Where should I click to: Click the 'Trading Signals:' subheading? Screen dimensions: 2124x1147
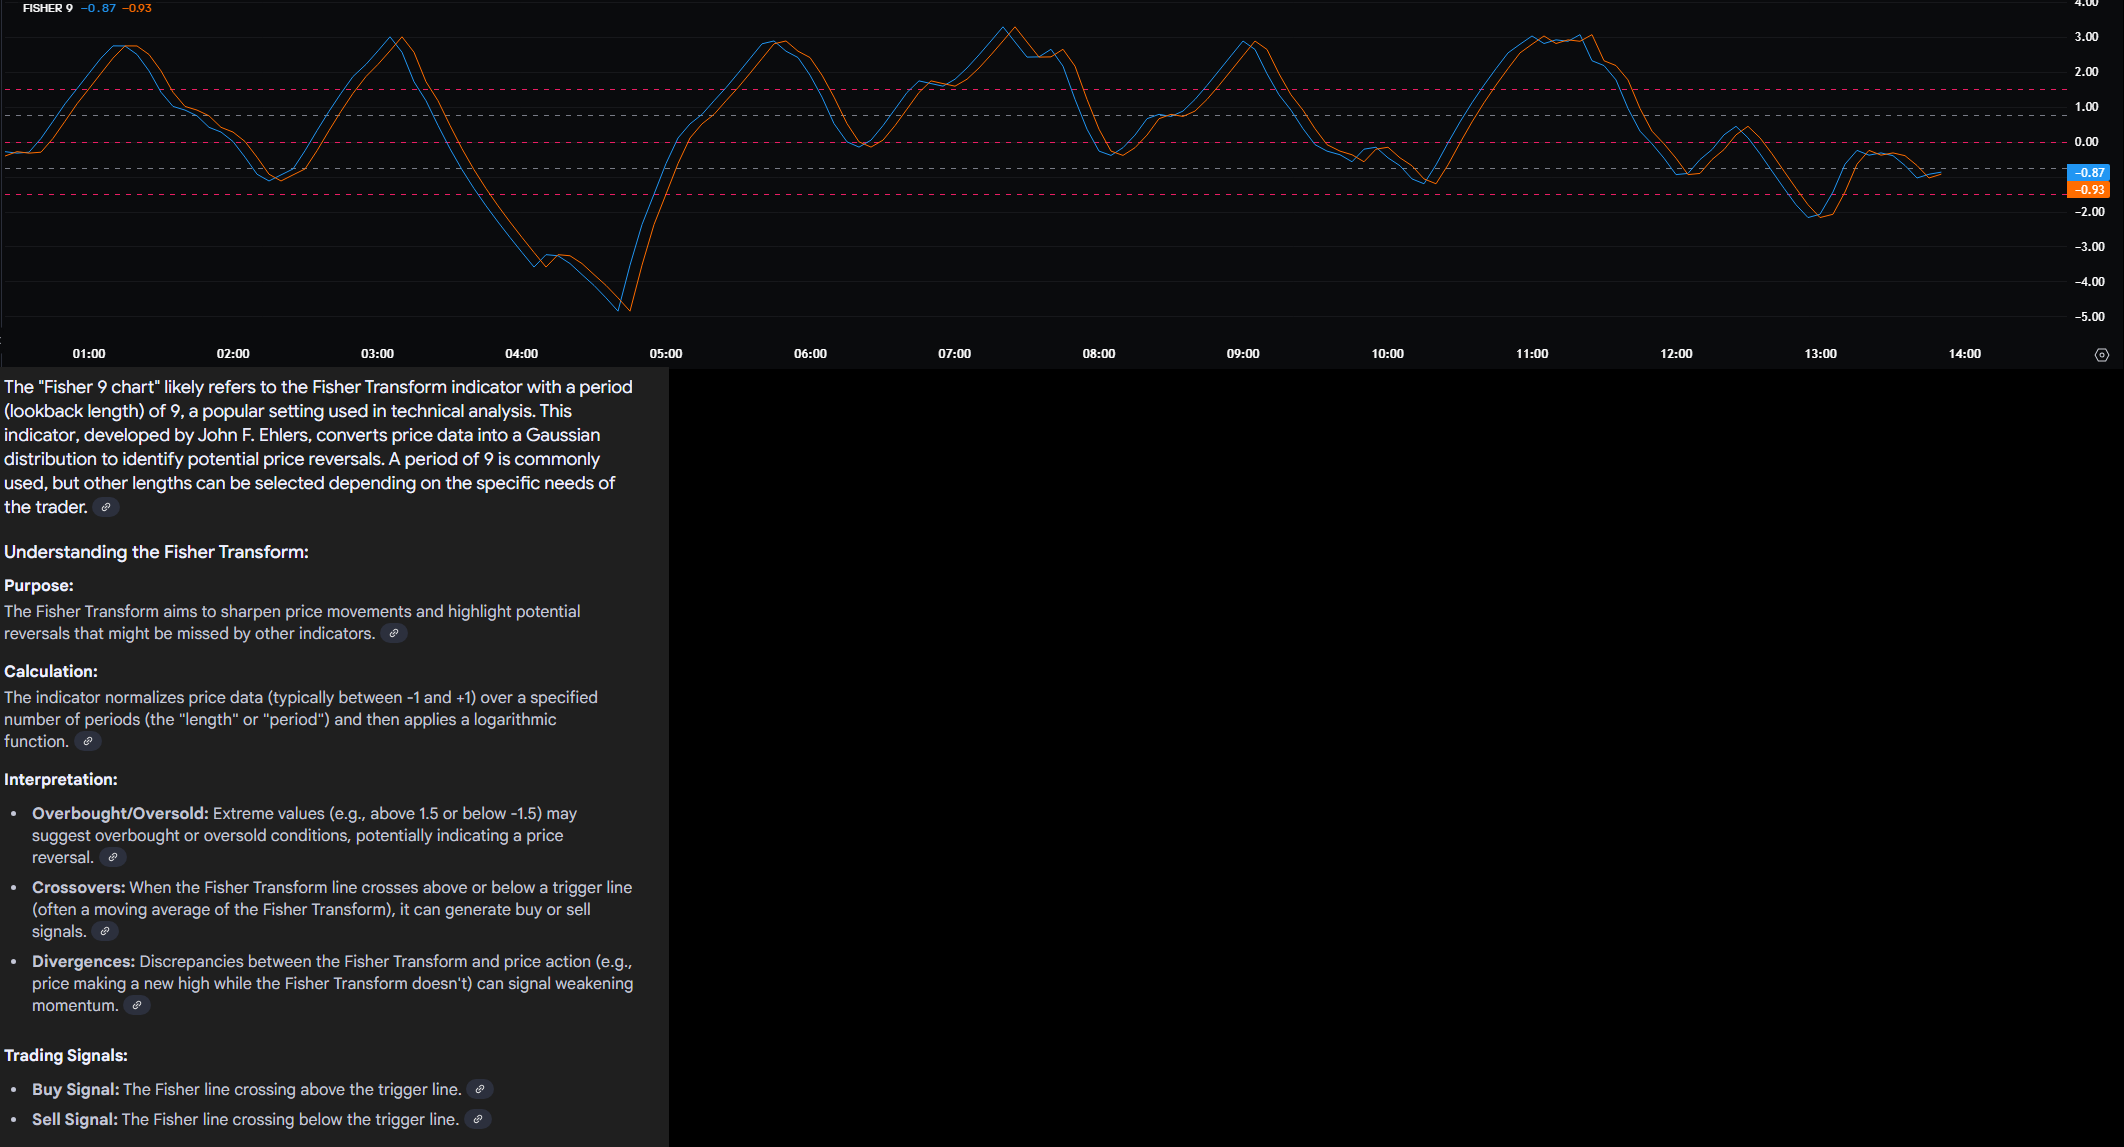point(66,1056)
